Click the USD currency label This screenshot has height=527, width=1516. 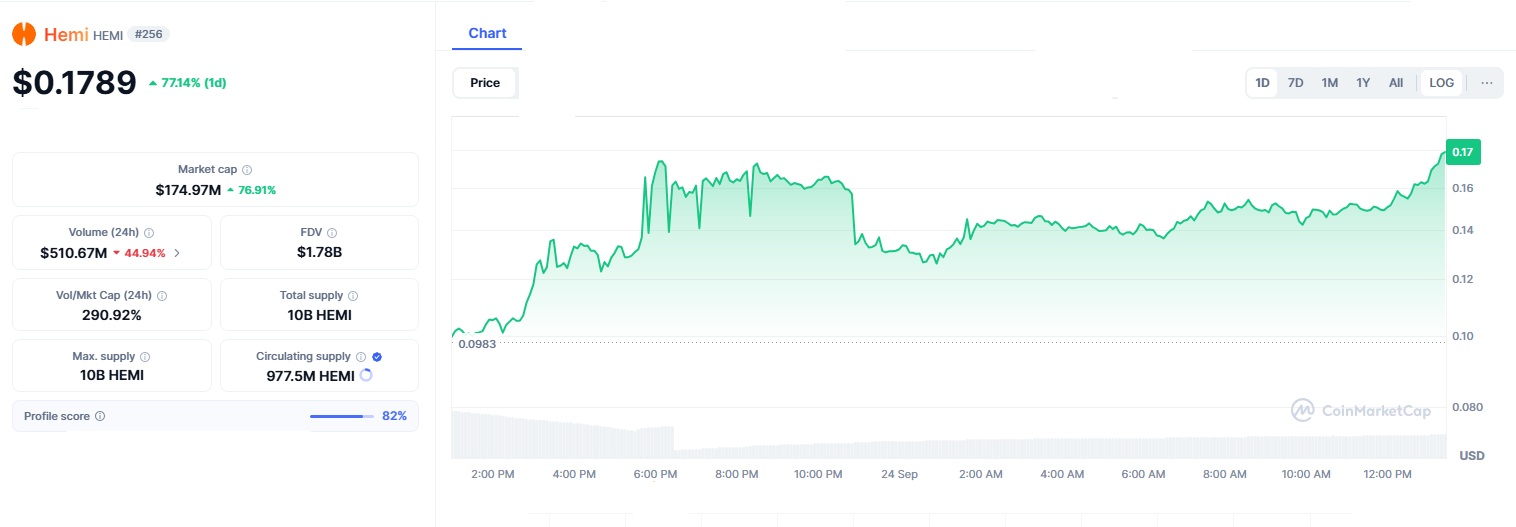tap(1472, 456)
